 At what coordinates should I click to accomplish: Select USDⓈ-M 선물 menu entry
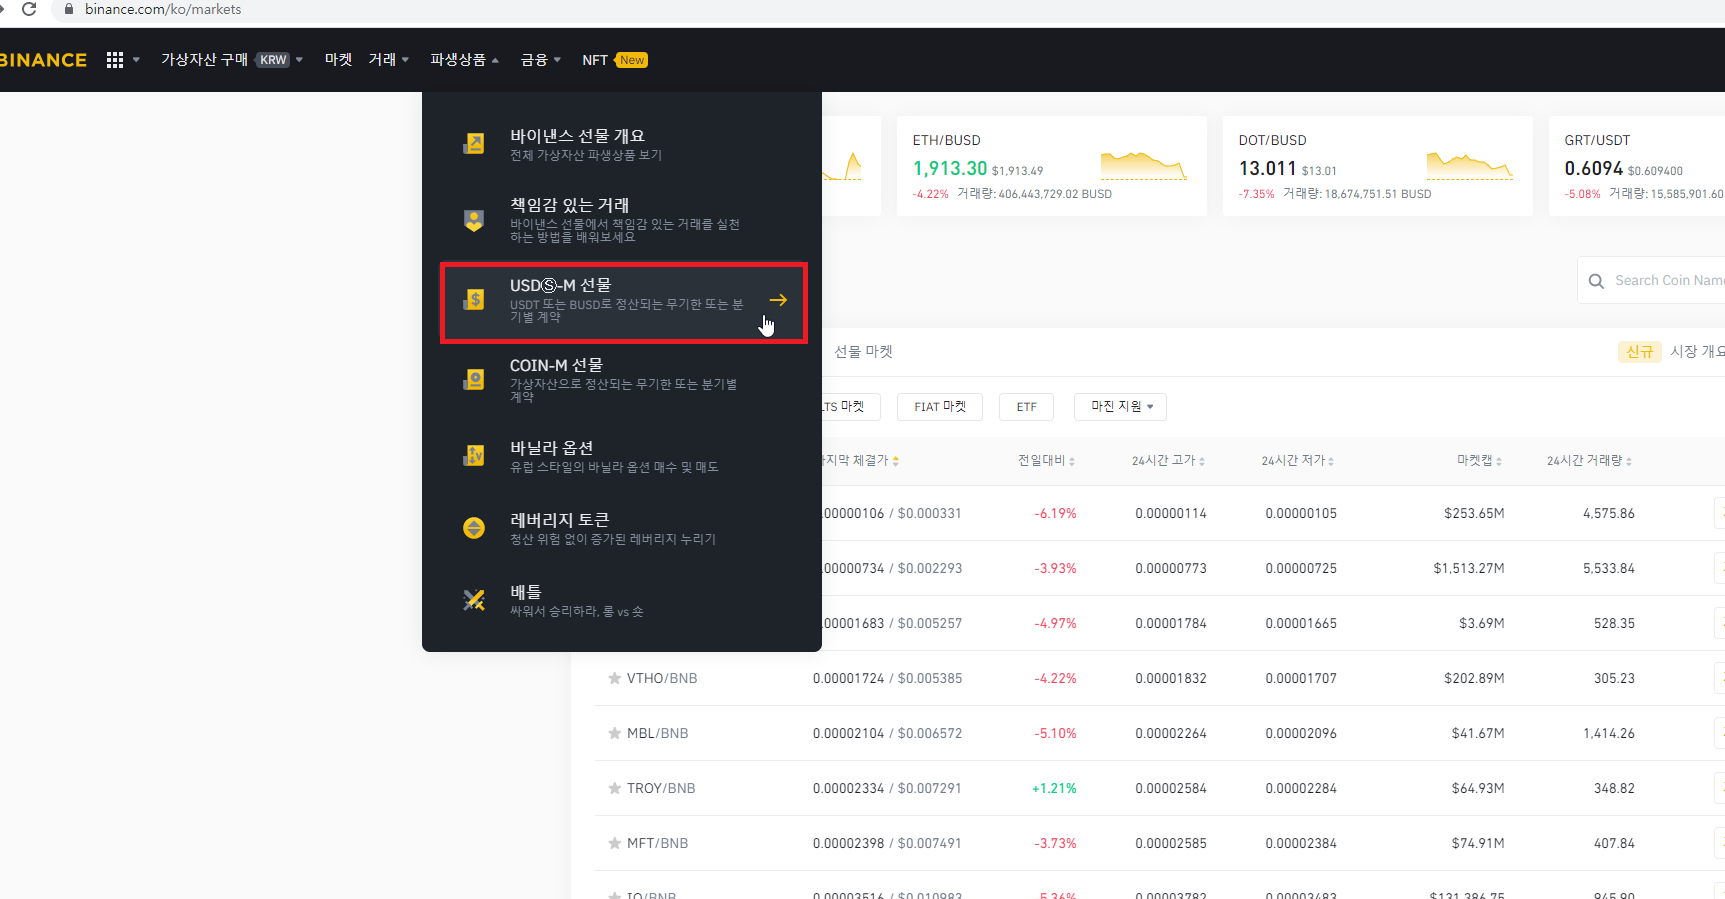(x=624, y=303)
